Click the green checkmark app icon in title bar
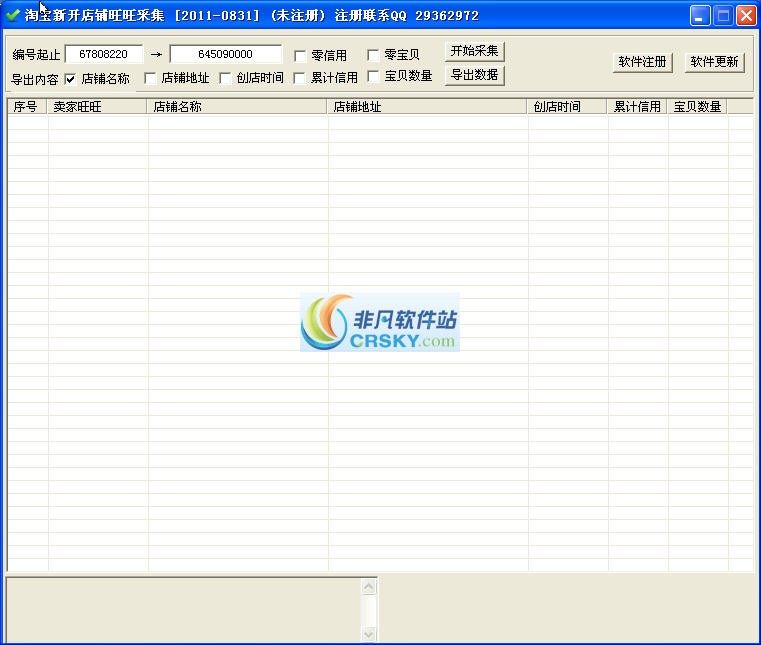 (x=12, y=15)
